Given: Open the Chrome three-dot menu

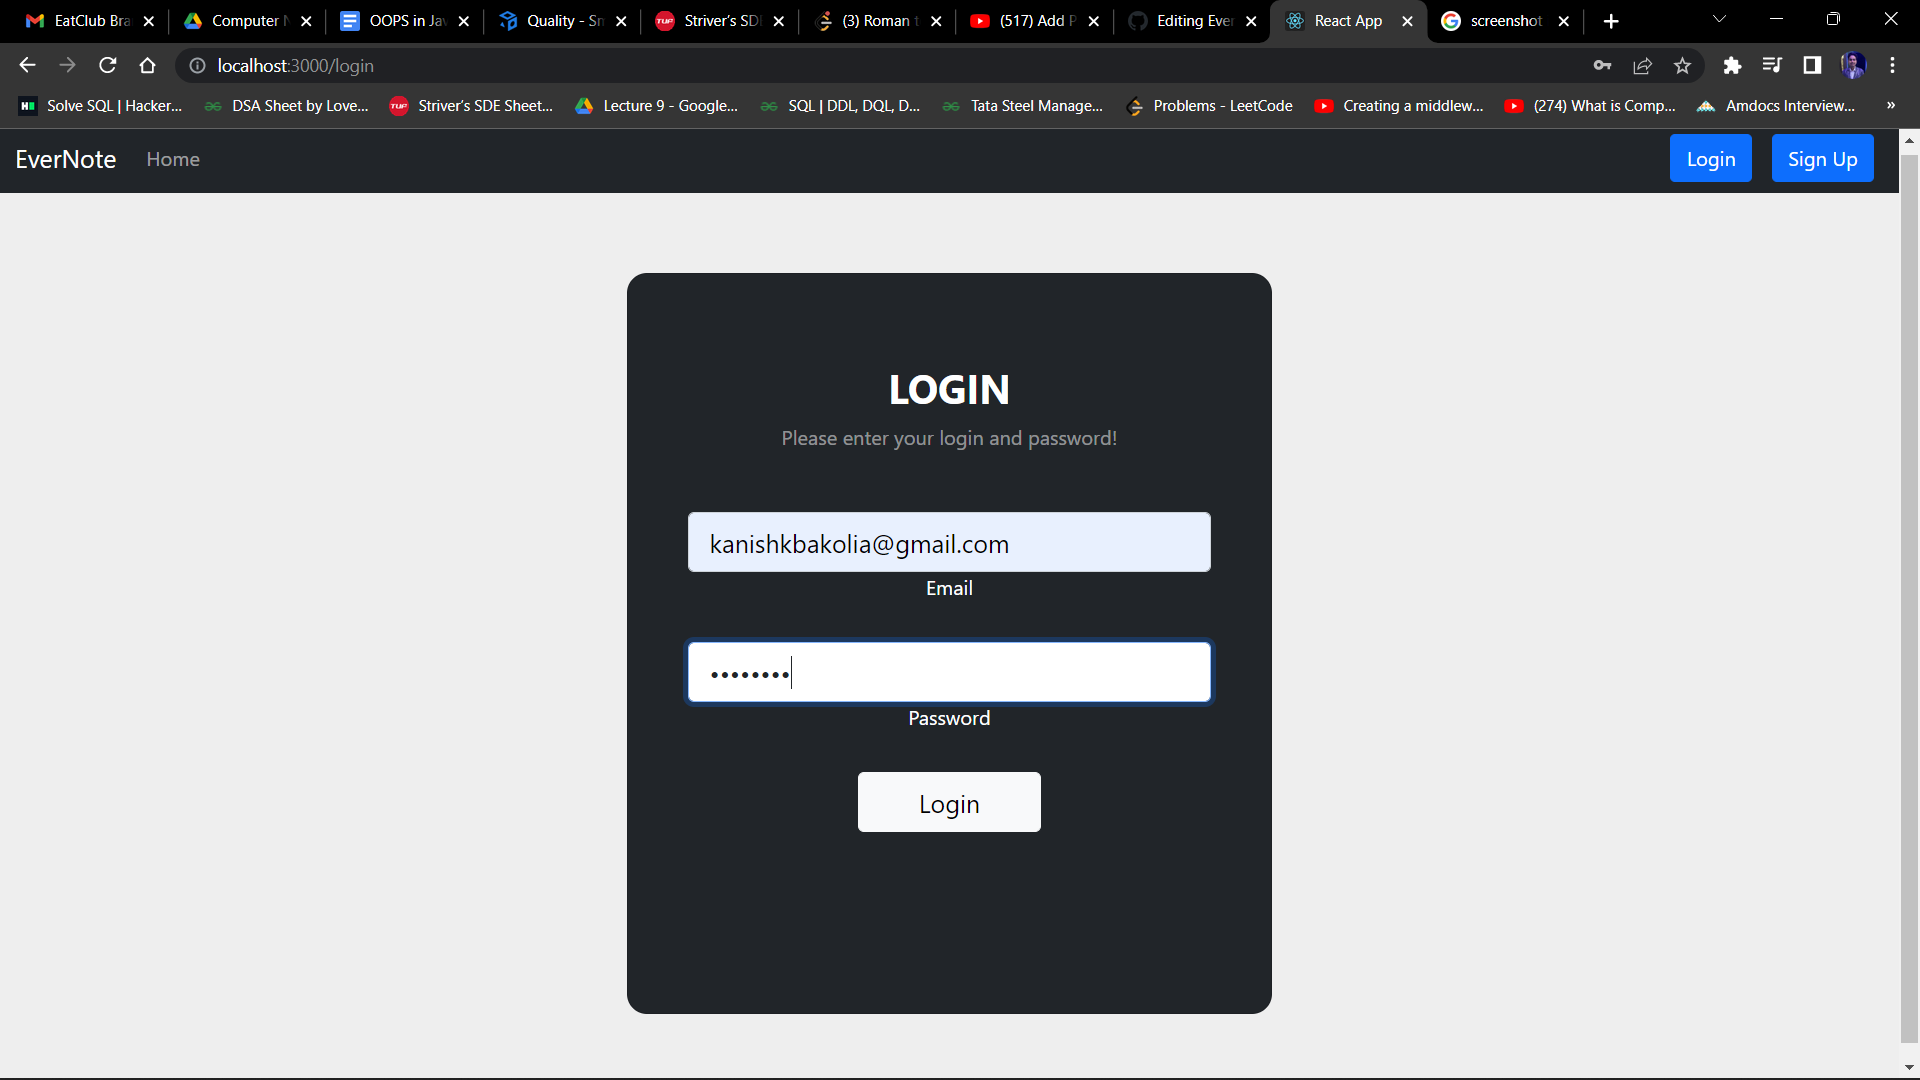Looking at the screenshot, I should point(1892,65).
